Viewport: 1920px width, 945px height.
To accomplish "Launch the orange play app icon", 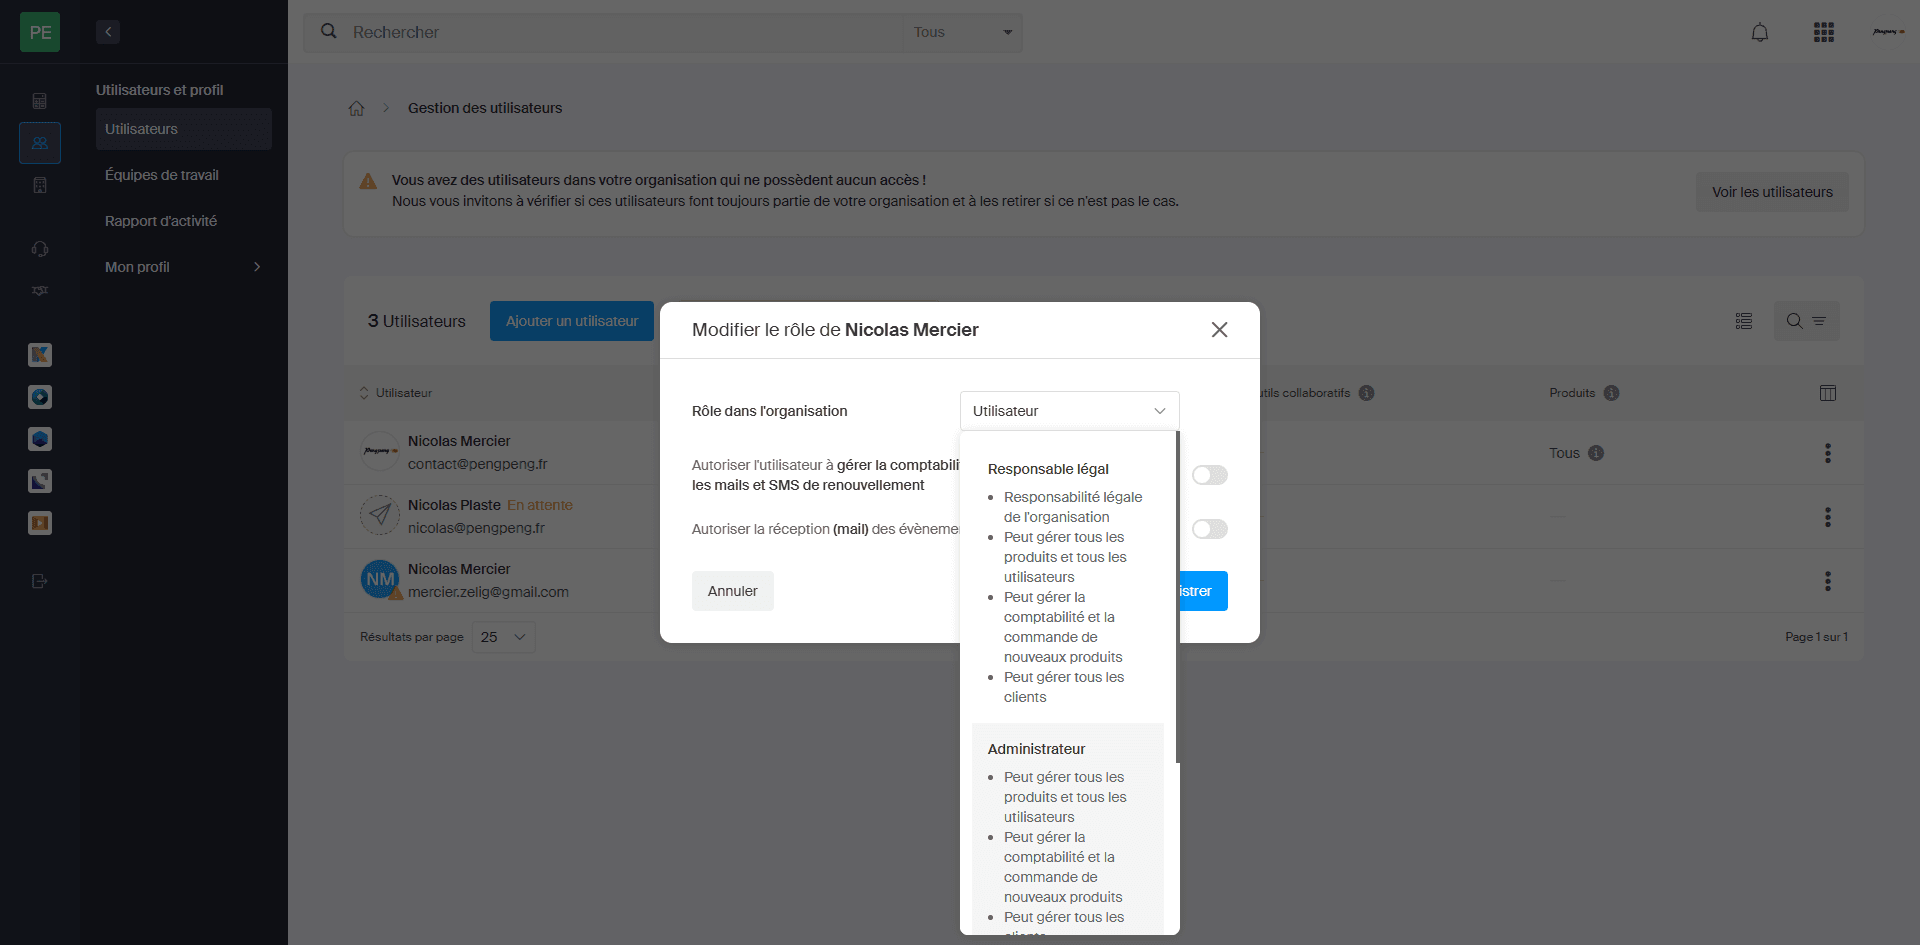I will click(40, 523).
